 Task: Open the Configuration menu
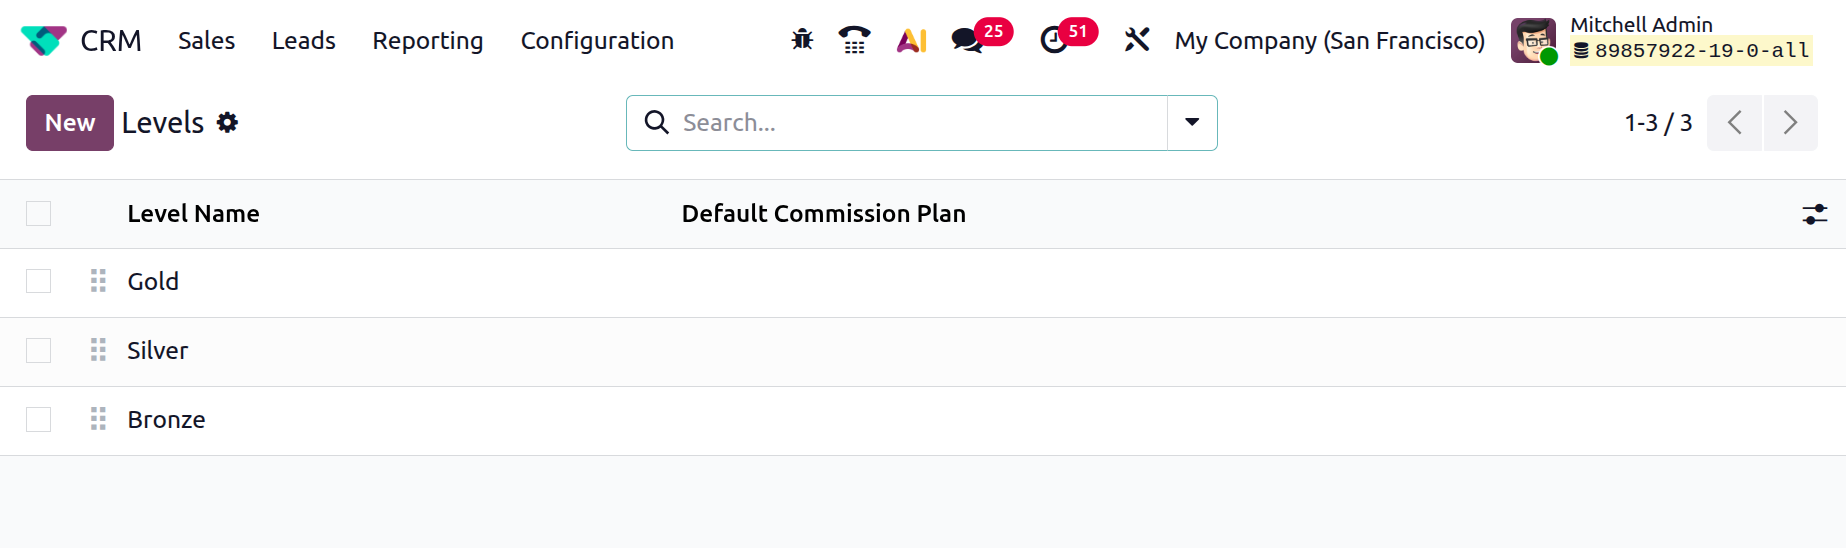point(597,40)
